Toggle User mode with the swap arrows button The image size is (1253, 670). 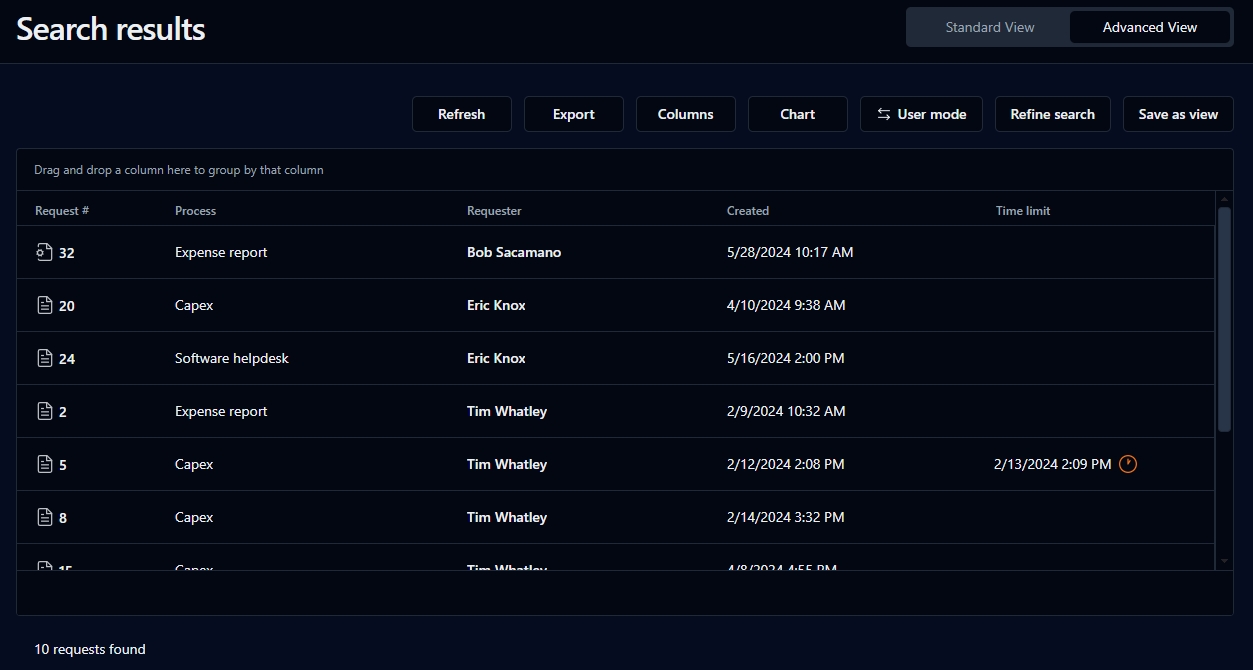point(921,114)
